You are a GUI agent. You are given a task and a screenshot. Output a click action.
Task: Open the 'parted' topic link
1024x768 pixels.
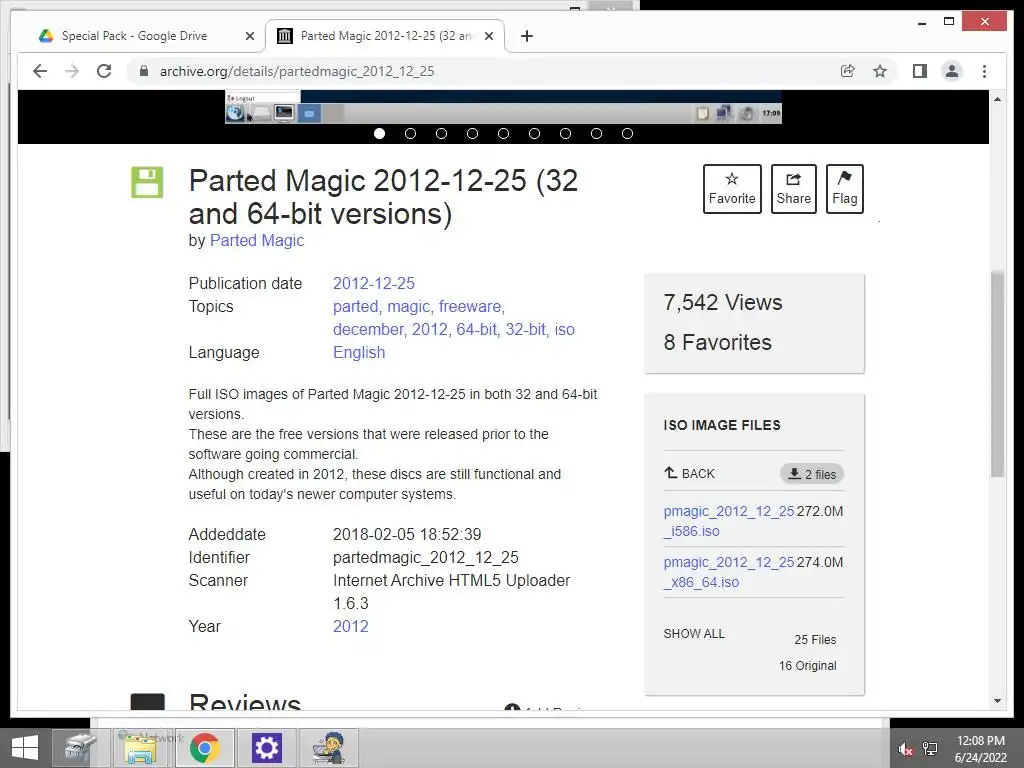click(x=355, y=306)
